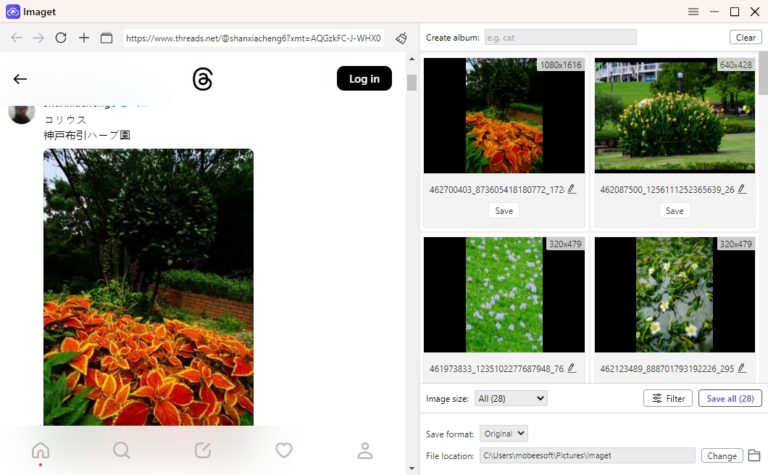Open the Image size dropdown
The image size is (768, 475).
coord(511,399)
